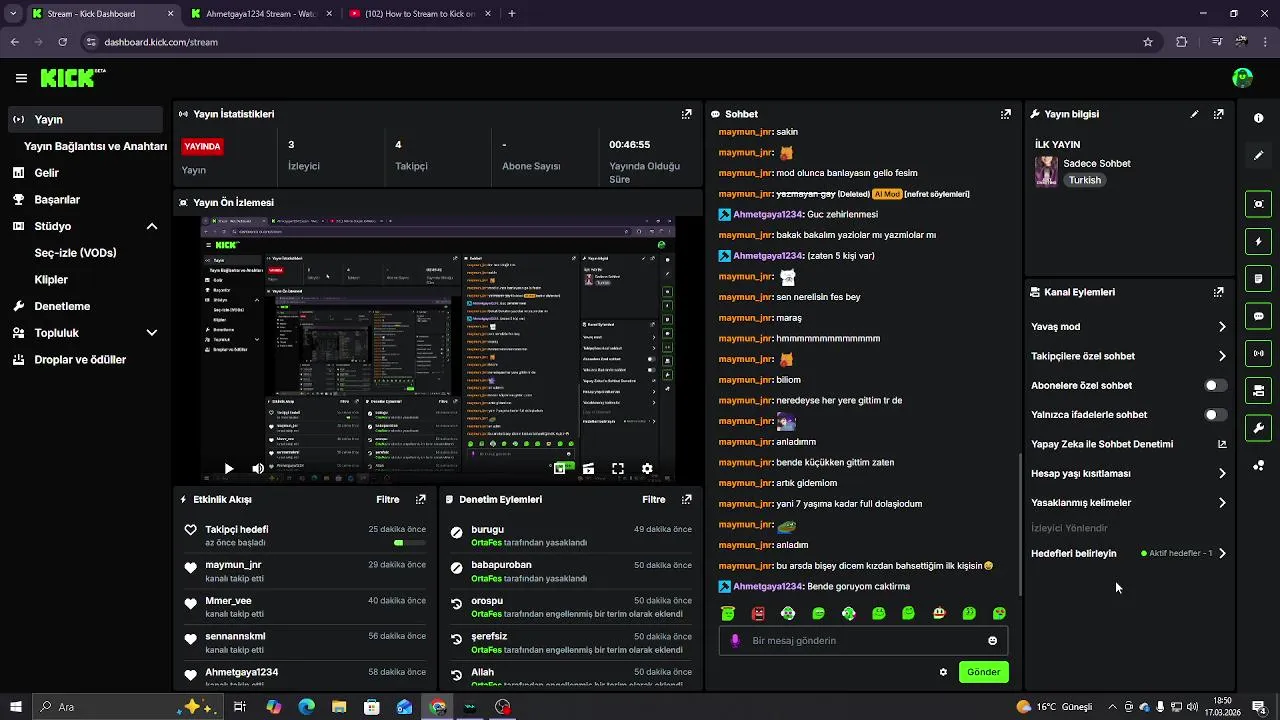The width and height of the screenshot is (1280, 720).
Task: Open the weather widget showing 16°C Güneşli
Action: [1054, 707]
